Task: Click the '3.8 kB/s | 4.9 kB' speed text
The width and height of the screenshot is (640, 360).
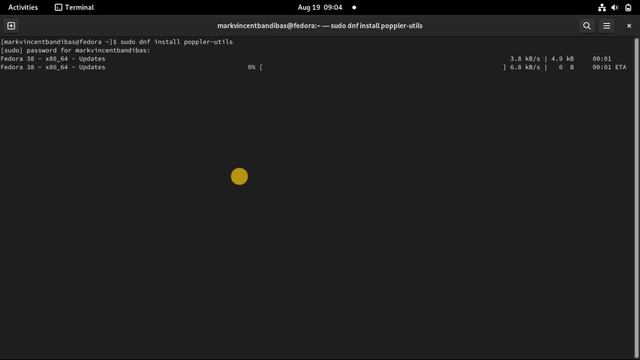Action: tap(542, 59)
